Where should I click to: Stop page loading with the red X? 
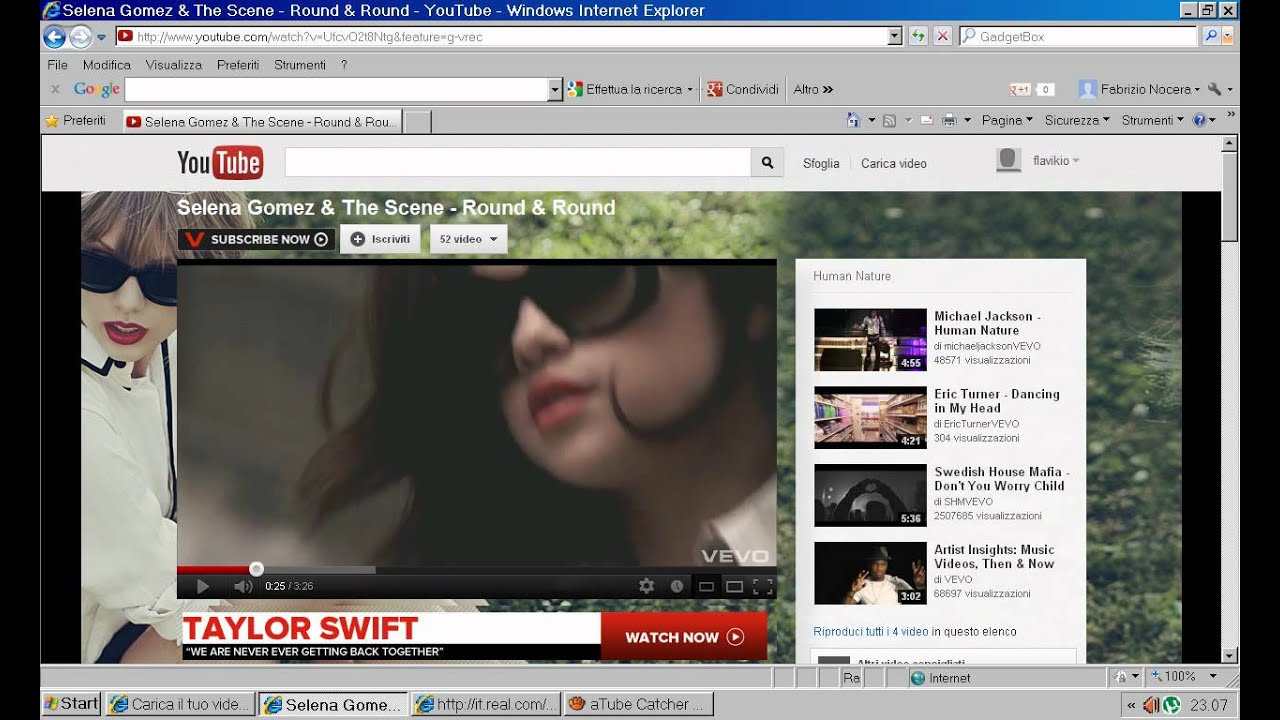(x=942, y=36)
